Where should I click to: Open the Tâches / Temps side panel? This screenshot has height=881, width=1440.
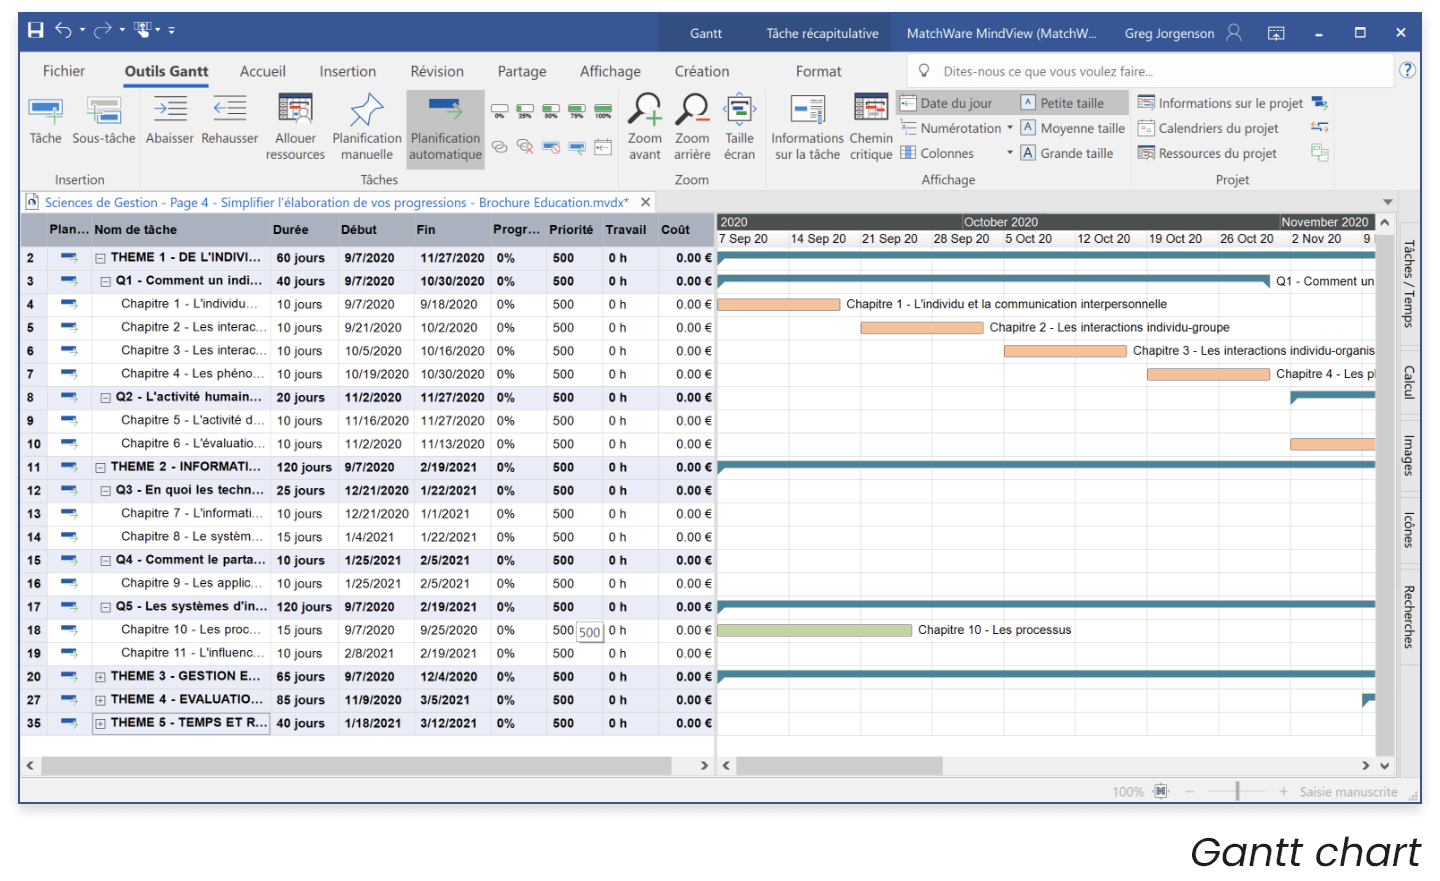(1408, 284)
